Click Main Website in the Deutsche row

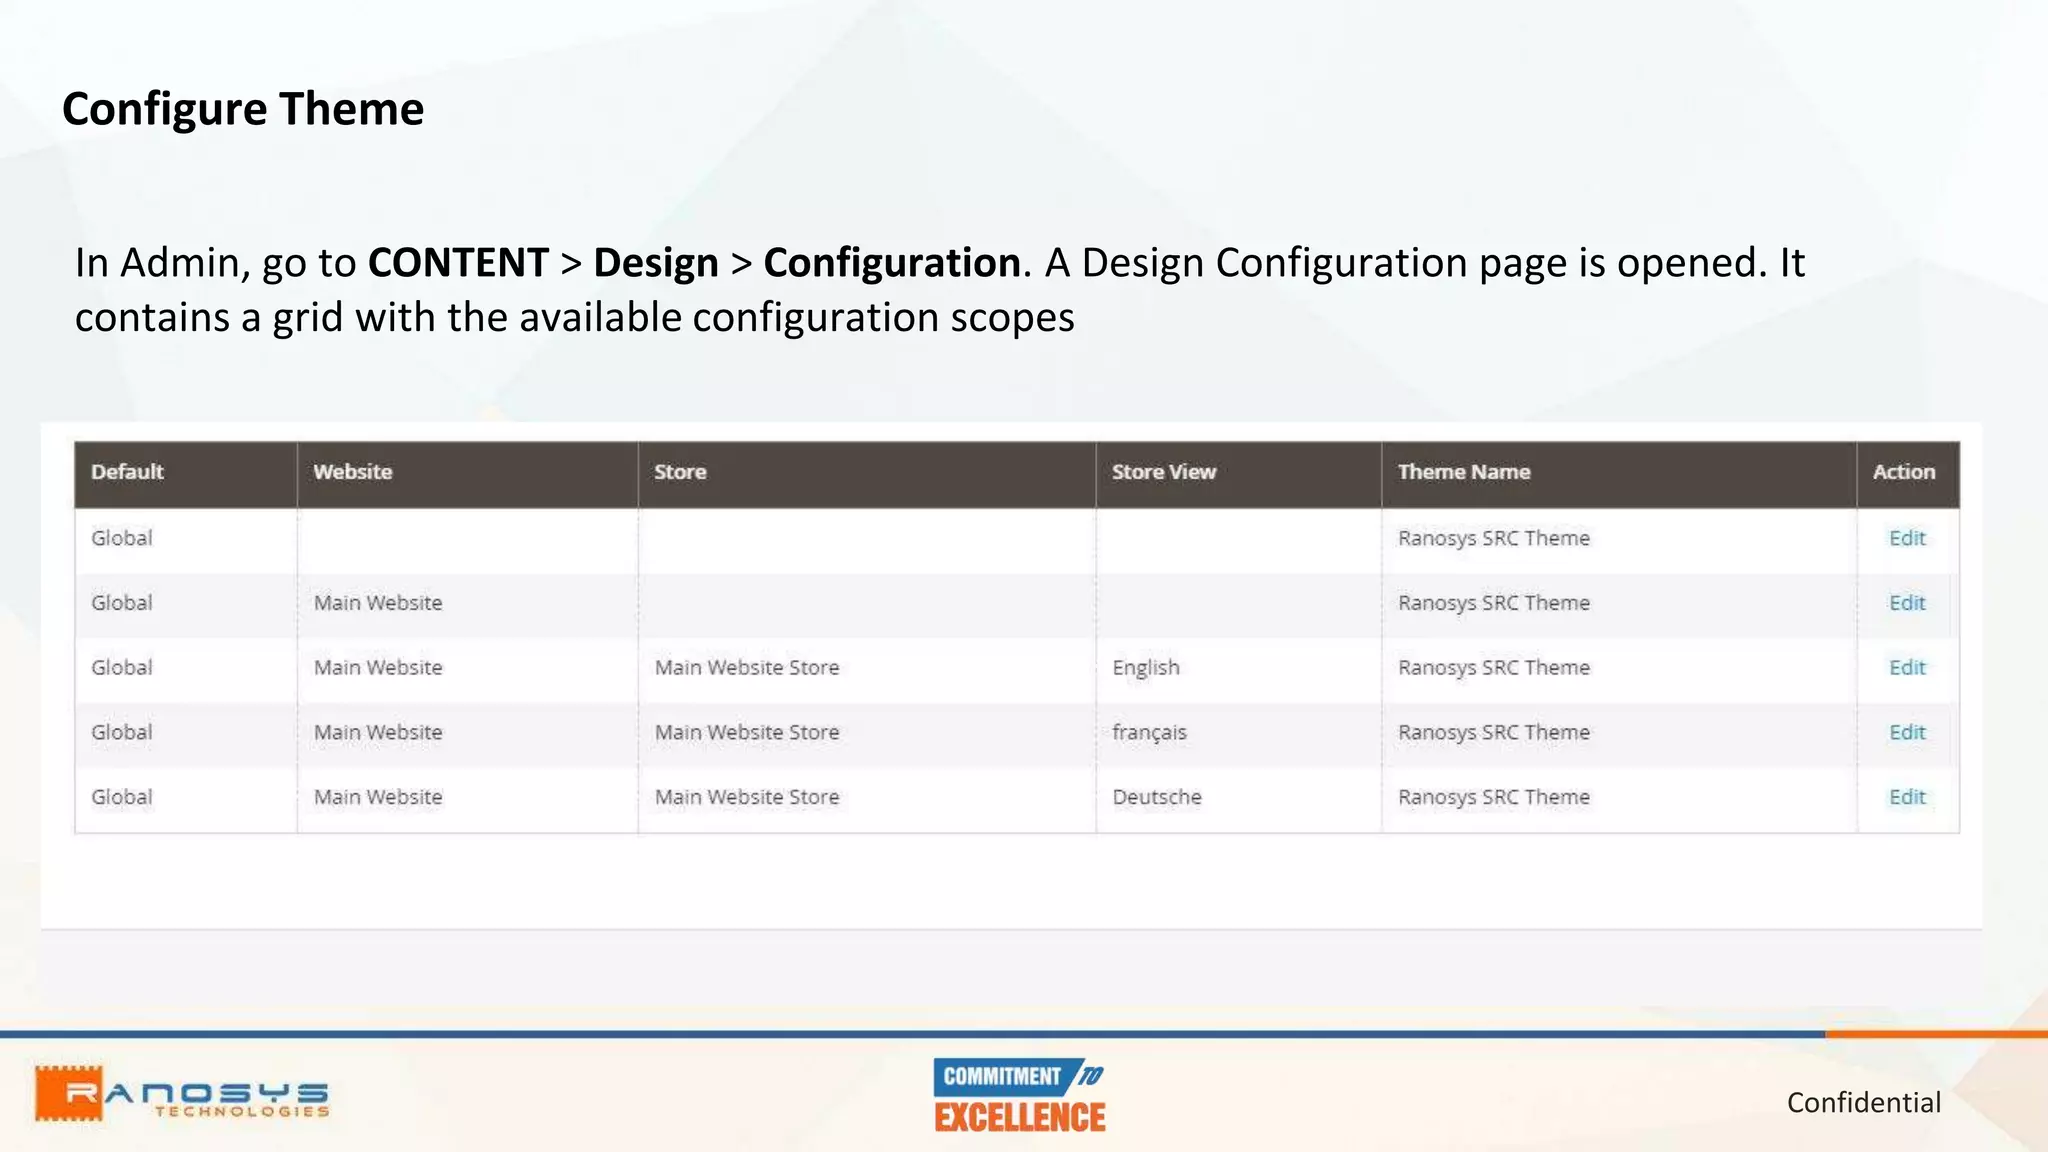pyautogui.click(x=378, y=797)
